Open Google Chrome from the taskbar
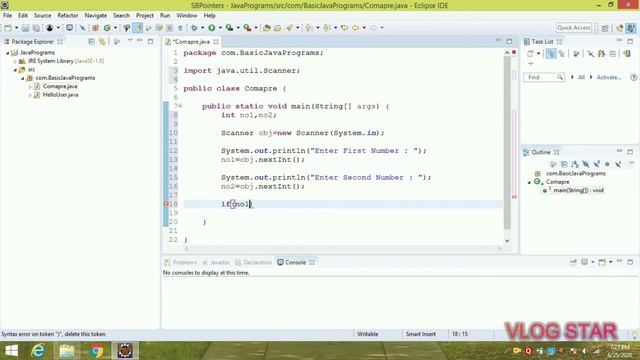The image size is (640, 360). click(x=96, y=351)
